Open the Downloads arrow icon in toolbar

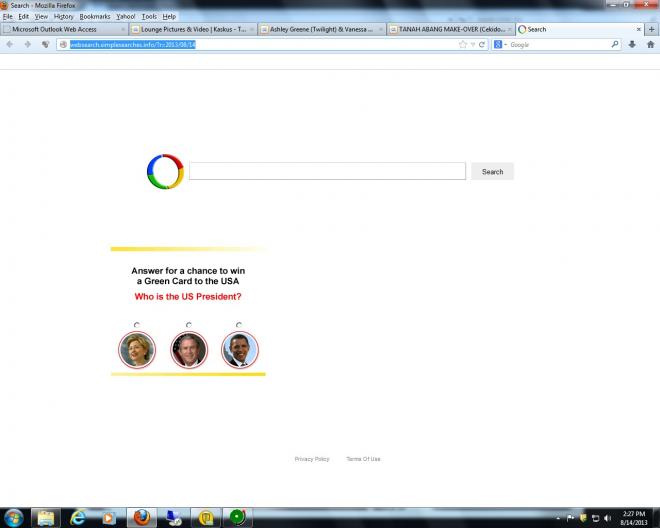point(631,45)
